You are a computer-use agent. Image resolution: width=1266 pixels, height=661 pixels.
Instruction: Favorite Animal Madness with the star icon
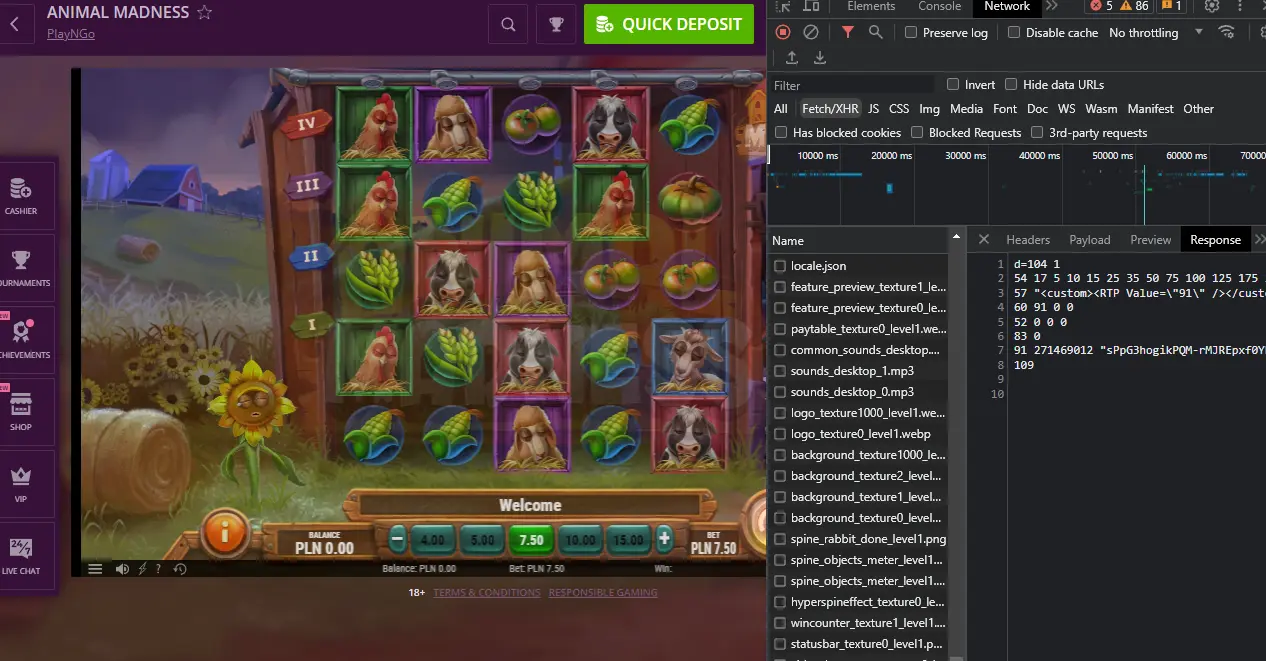click(x=204, y=13)
